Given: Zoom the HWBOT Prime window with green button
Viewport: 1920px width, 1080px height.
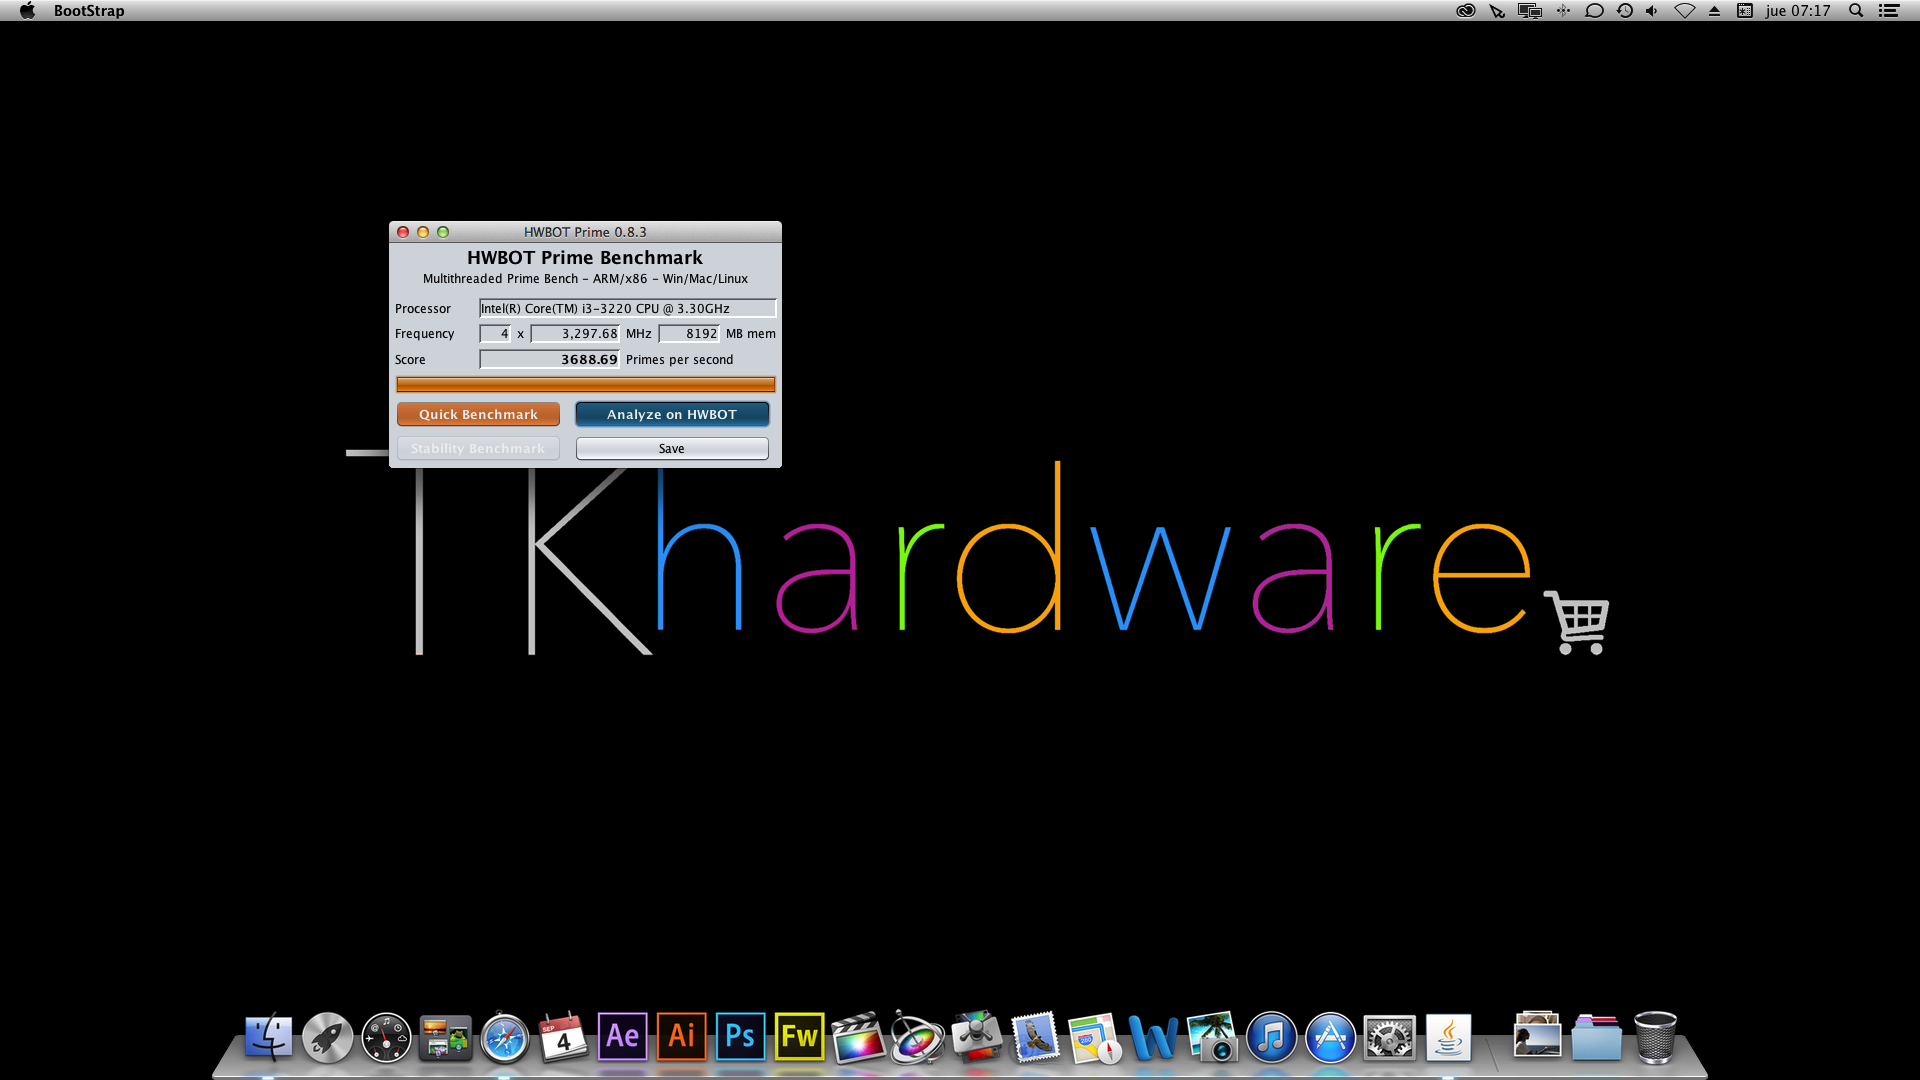Looking at the screenshot, I should tap(443, 232).
